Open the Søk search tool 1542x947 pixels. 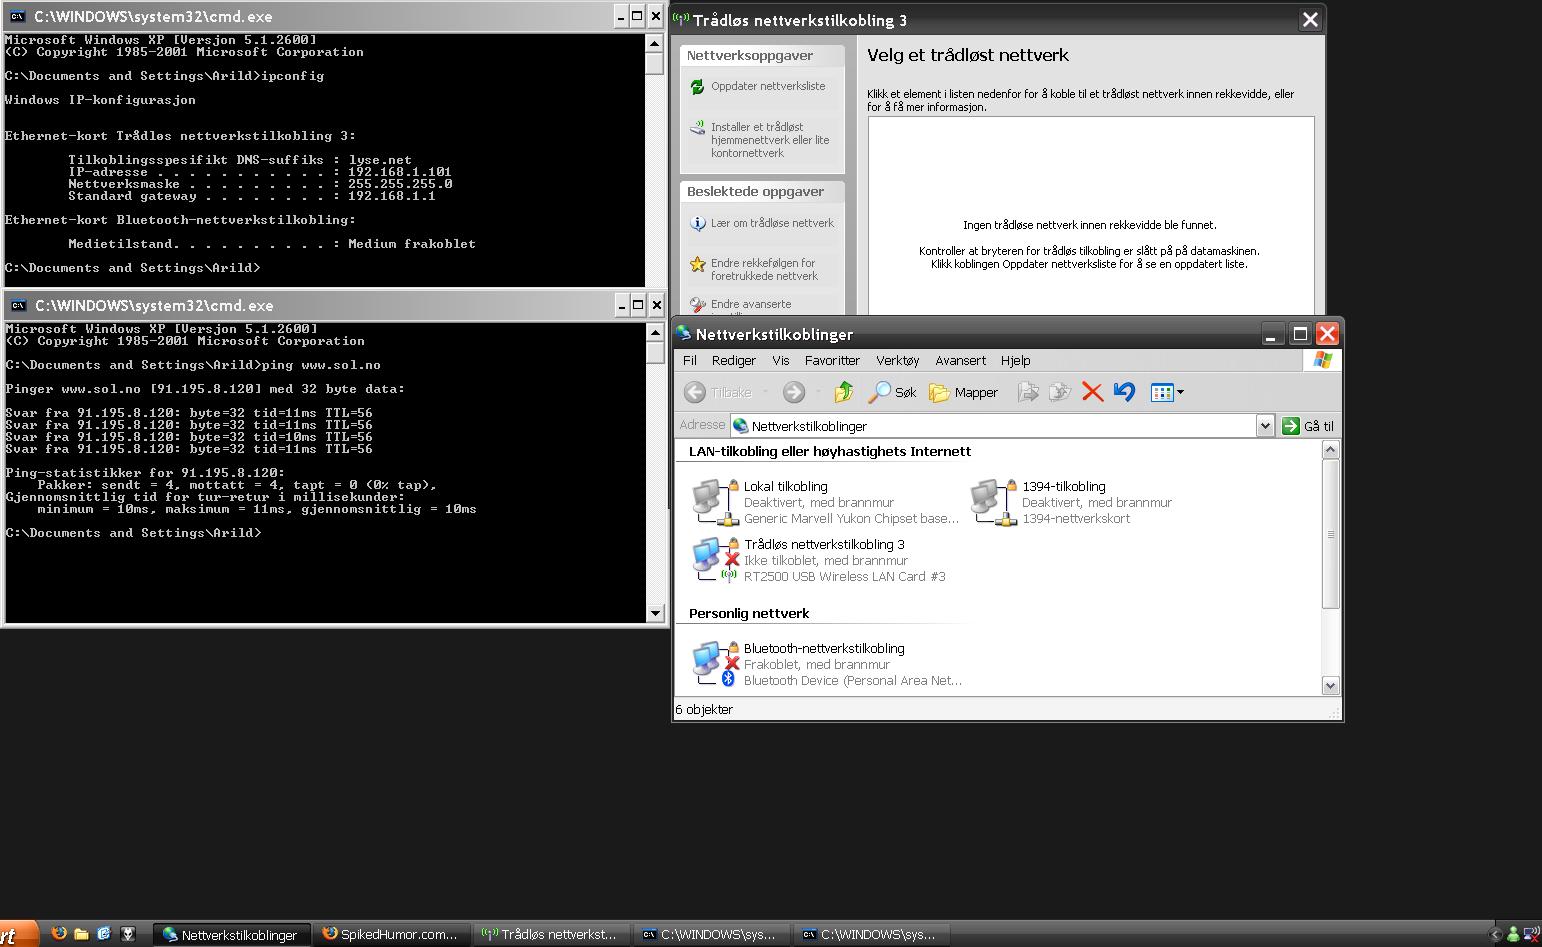pyautogui.click(x=892, y=392)
